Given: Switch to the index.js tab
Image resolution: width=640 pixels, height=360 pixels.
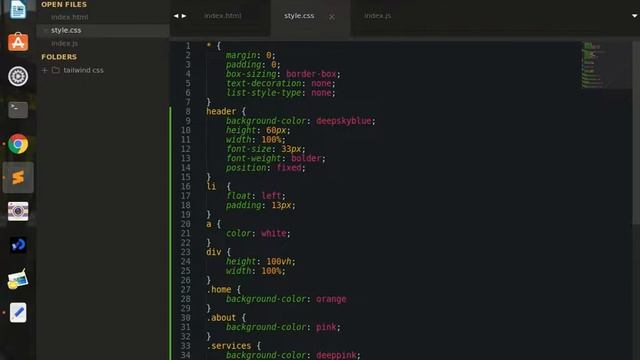Looking at the screenshot, I should [378, 16].
